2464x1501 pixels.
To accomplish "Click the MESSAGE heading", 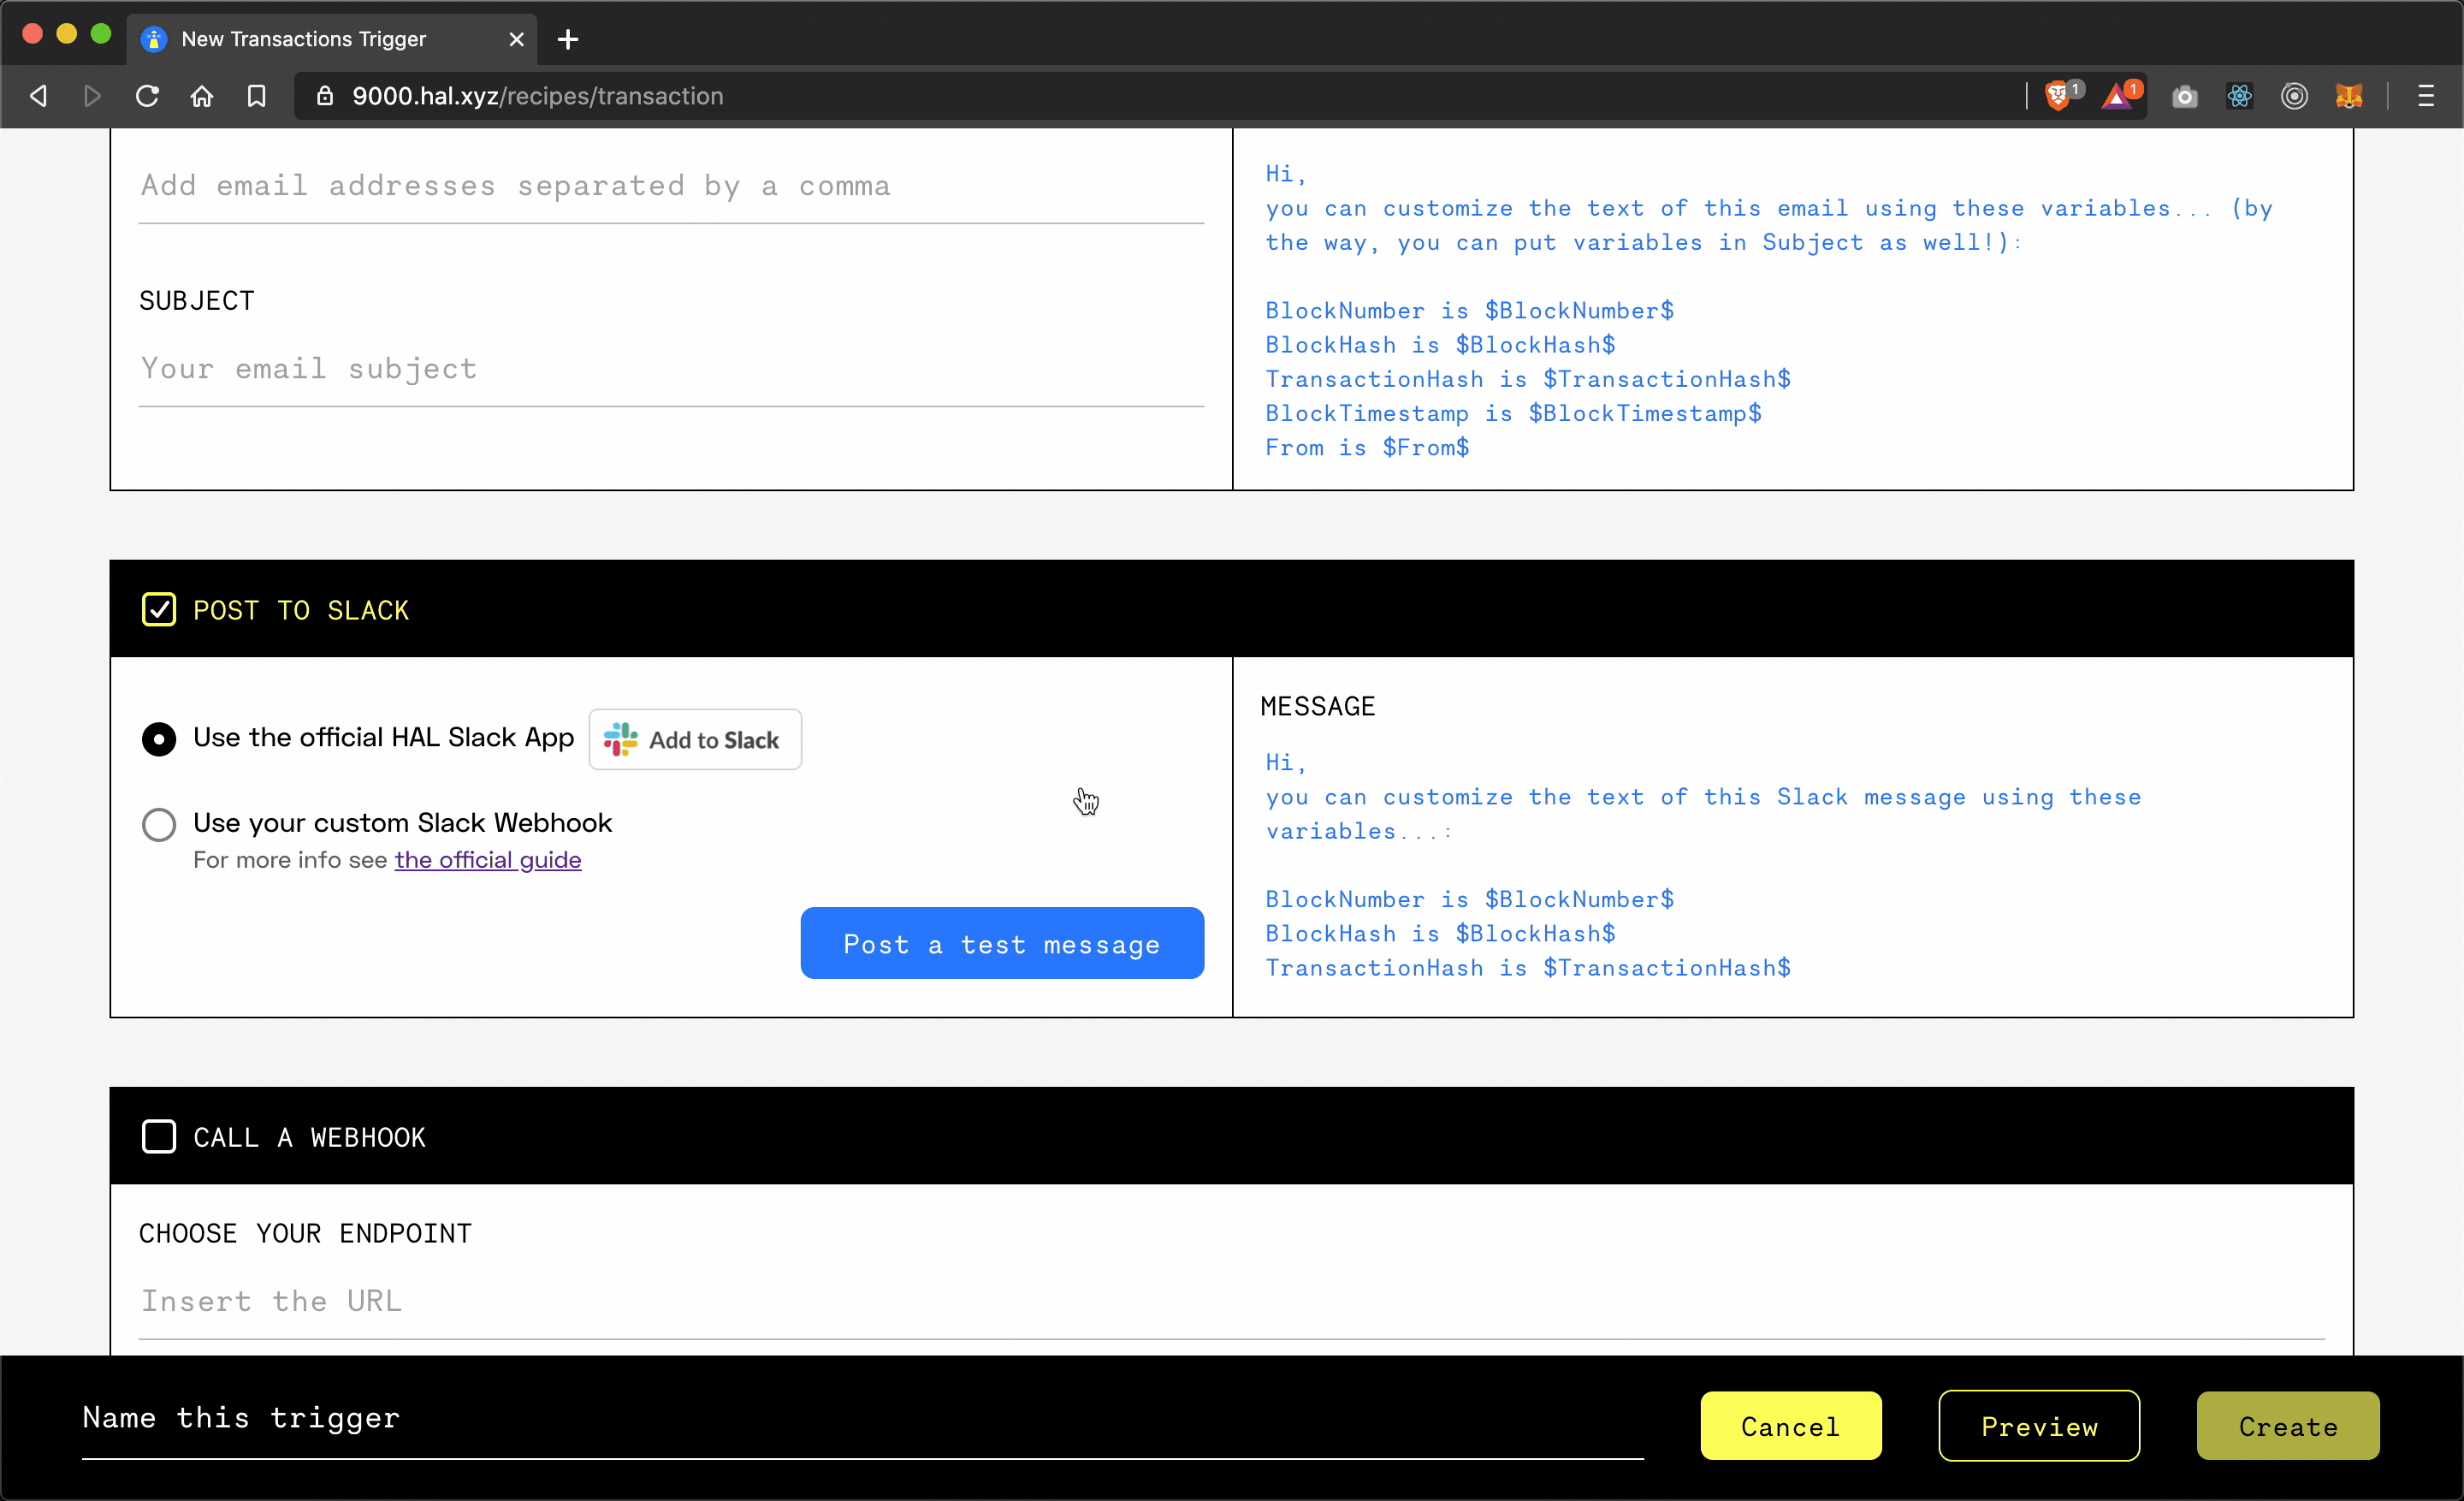I will pyautogui.click(x=1318, y=706).
